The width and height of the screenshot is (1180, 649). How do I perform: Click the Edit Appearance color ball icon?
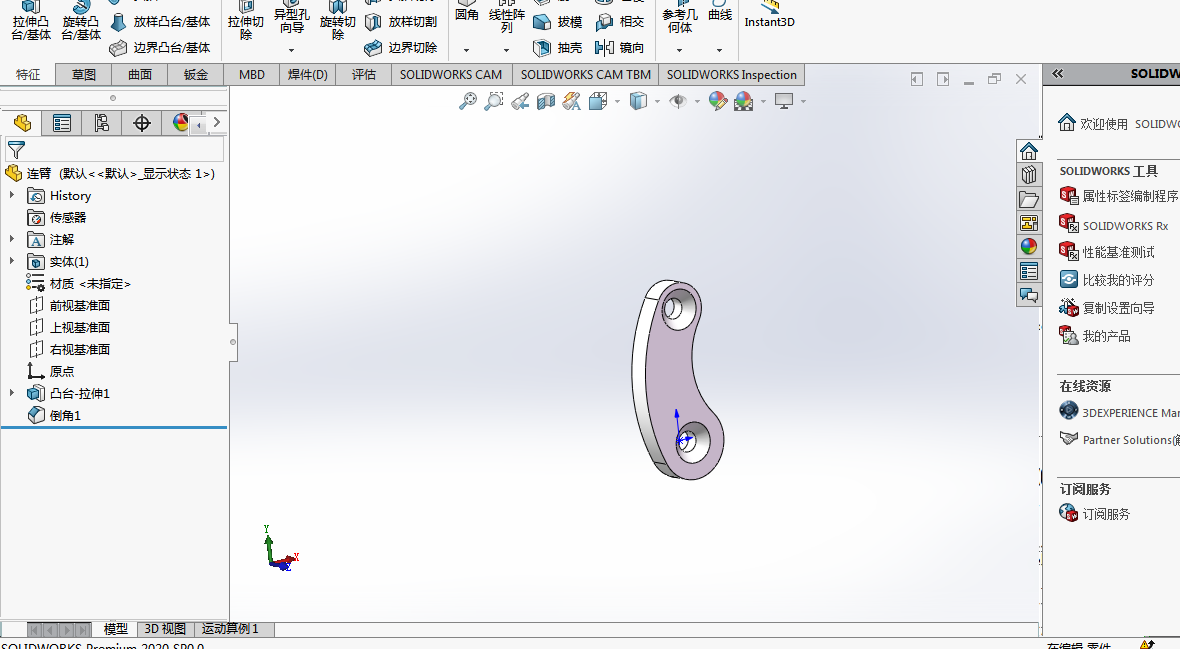[718, 101]
